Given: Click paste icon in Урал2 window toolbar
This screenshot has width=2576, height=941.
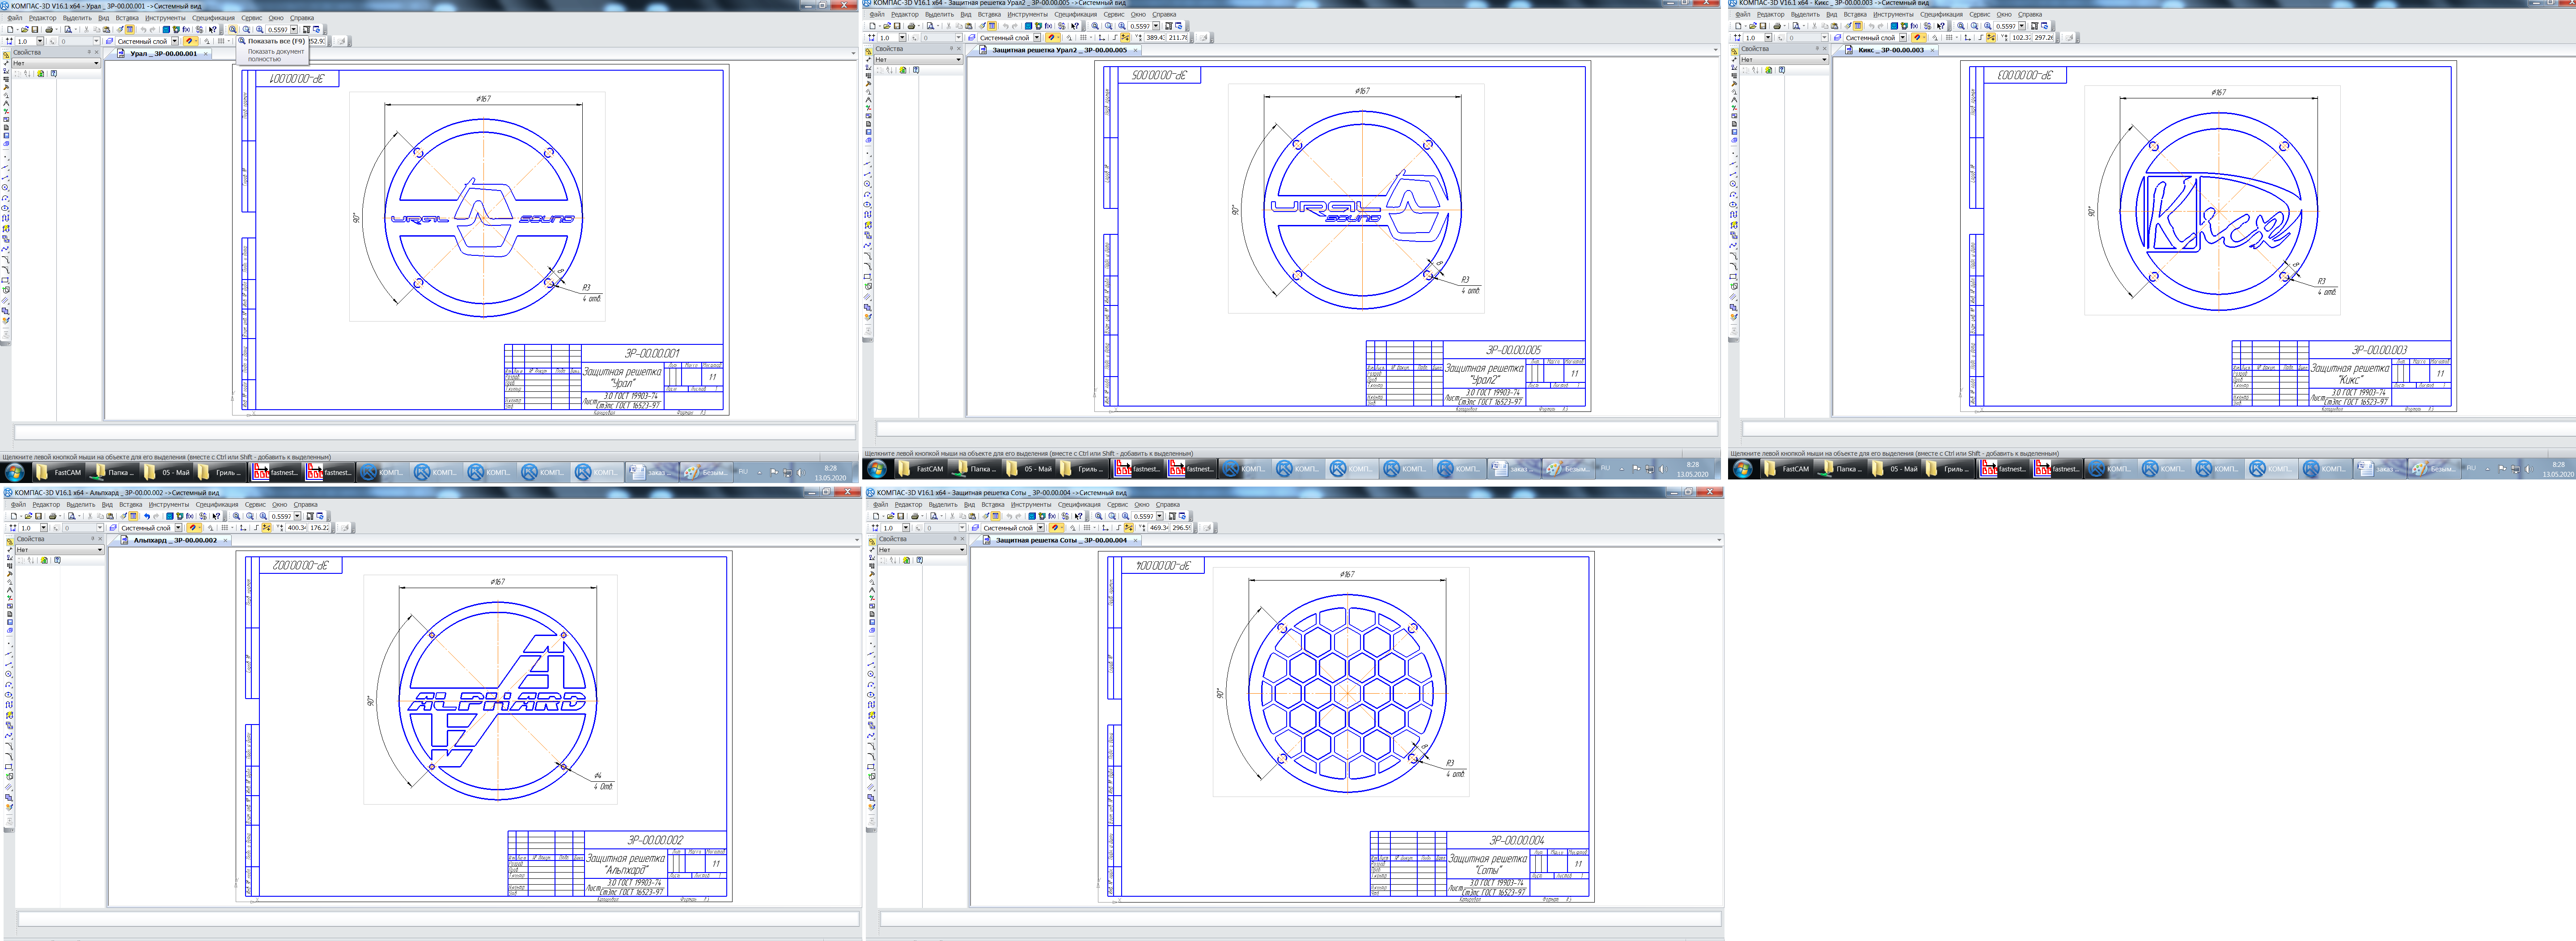Looking at the screenshot, I should tap(969, 26).
